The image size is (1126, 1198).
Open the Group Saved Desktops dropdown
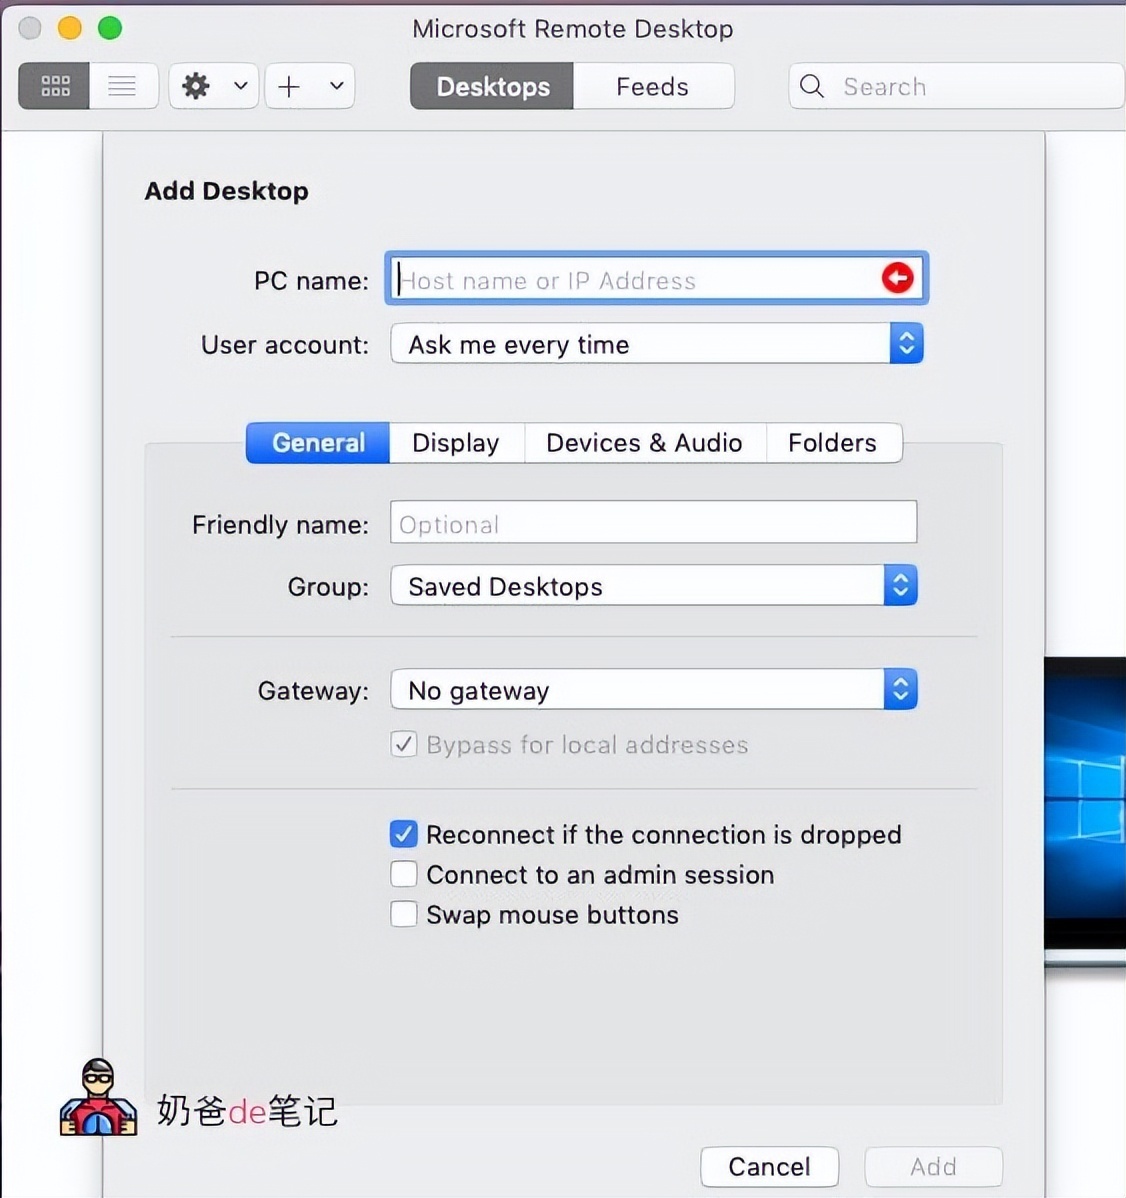[x=653, y=586]
